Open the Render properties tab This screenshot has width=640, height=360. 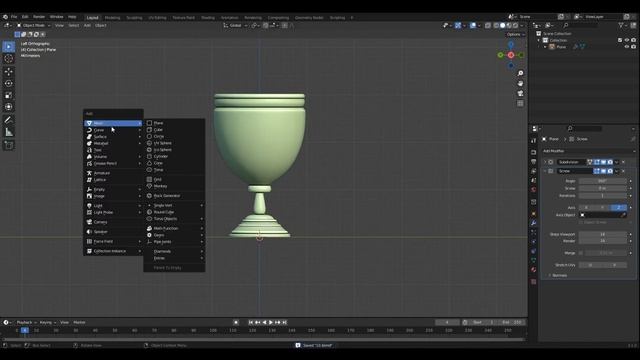click(x=533, y=152)
